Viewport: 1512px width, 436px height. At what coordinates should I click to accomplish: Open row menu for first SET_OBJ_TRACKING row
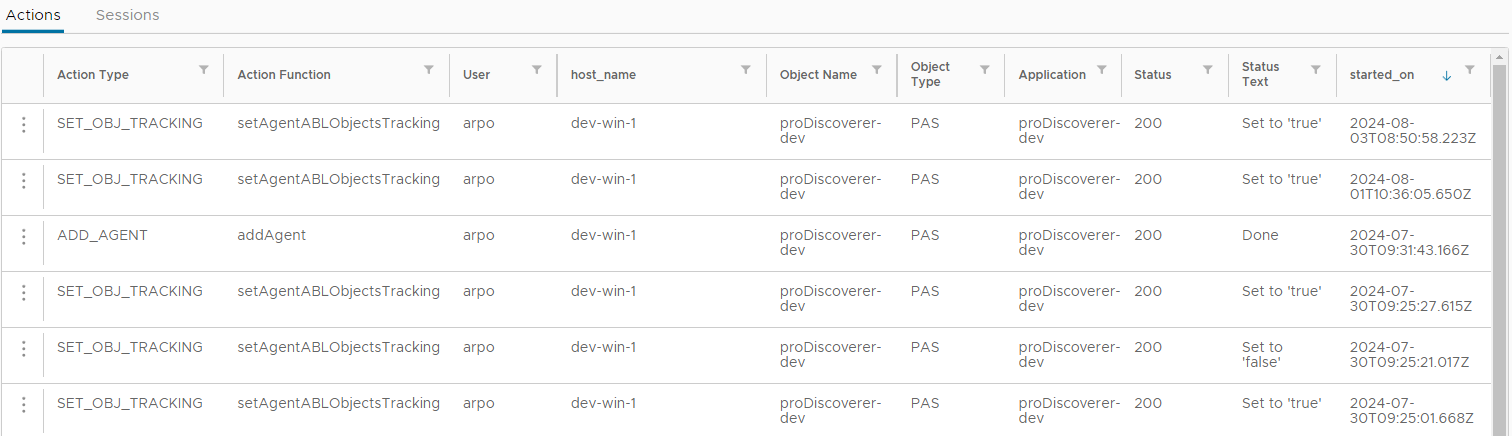(x=24, y=125)
